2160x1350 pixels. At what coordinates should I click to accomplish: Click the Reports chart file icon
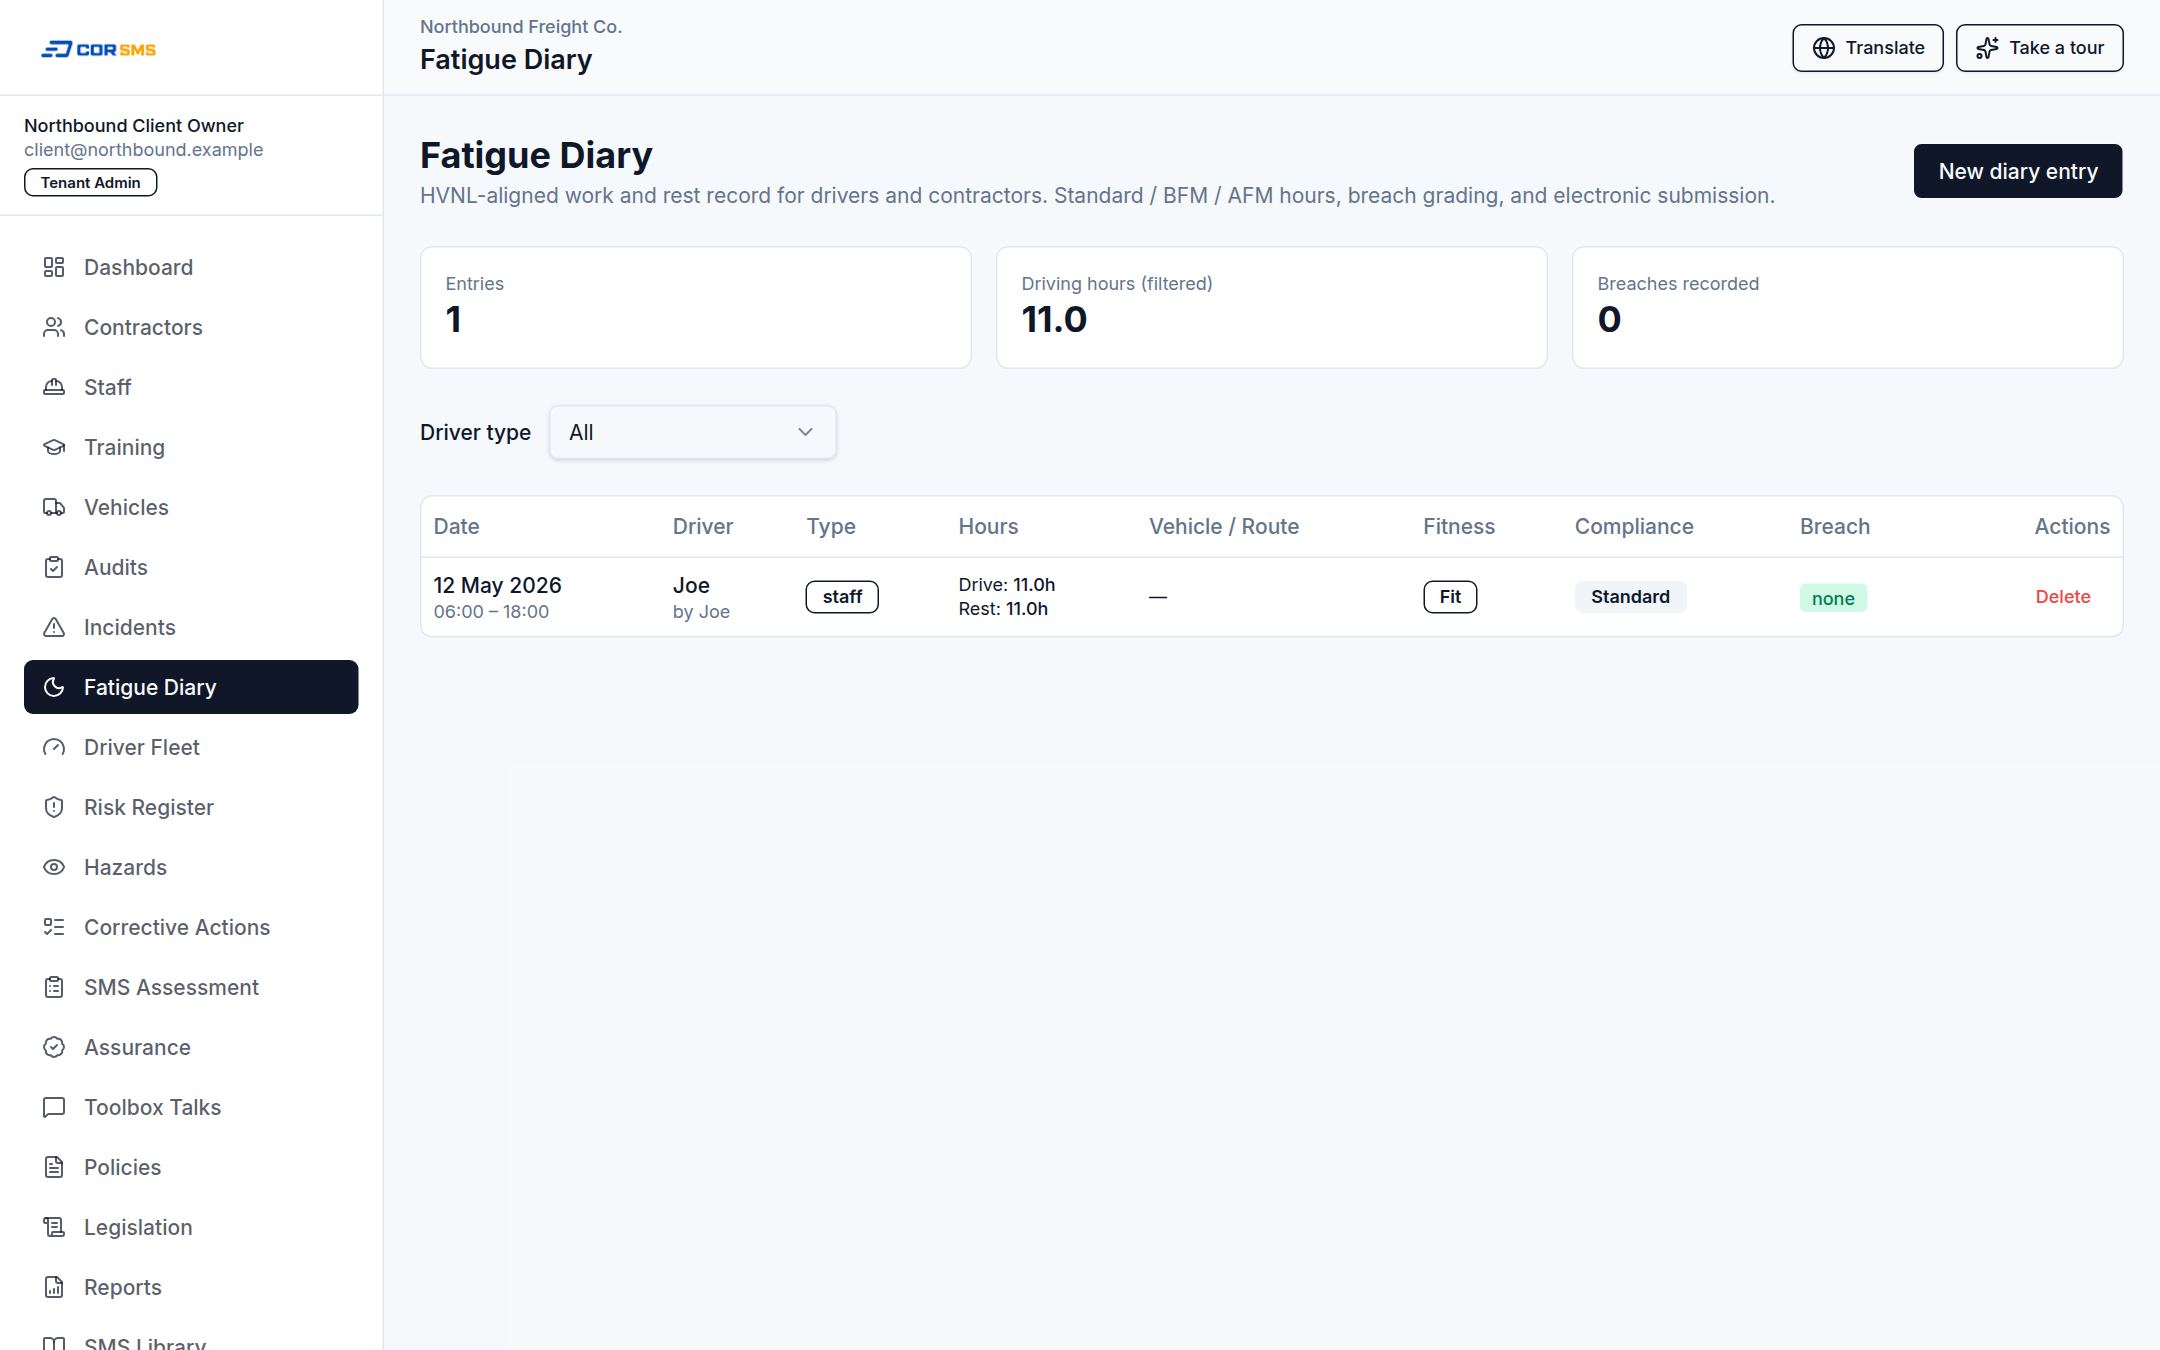pyautogui.click(x=54, y=1287)
